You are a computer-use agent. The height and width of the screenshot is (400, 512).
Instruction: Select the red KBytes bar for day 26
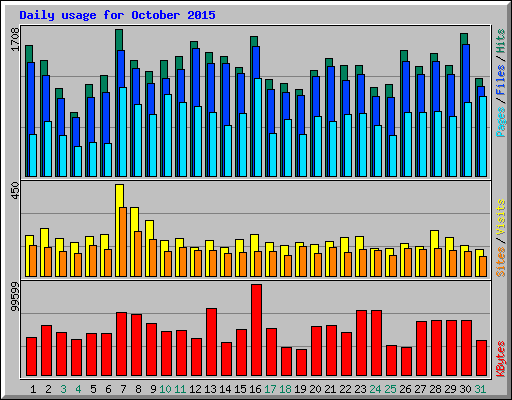[406, 362]
